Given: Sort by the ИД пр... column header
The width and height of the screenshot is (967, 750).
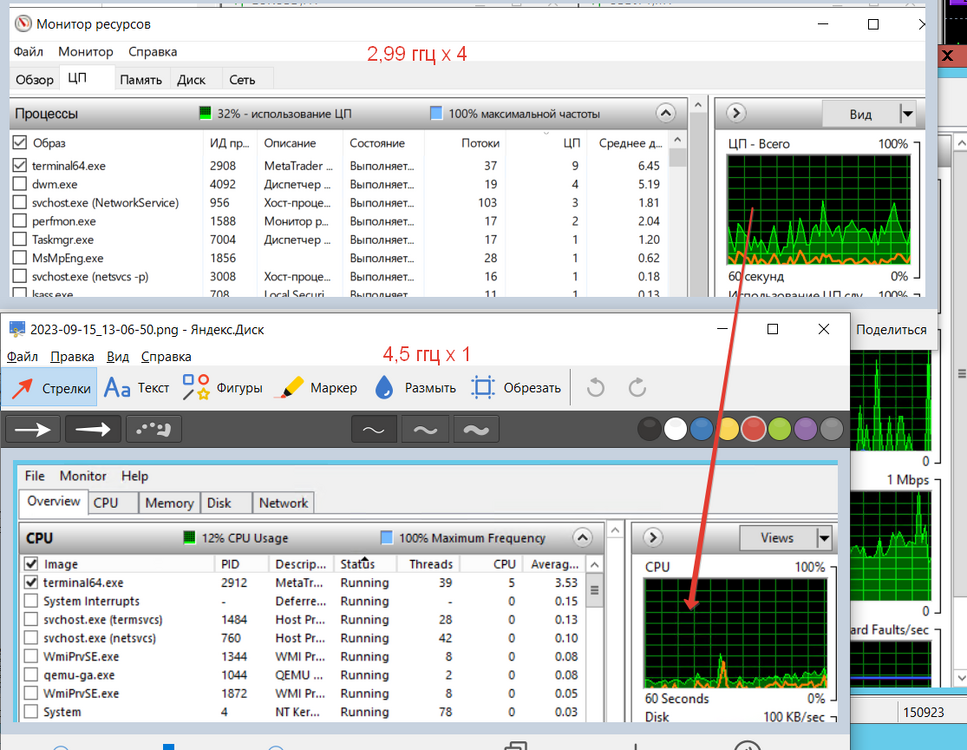Looking at the screenshot, I should tap(230, 143).
